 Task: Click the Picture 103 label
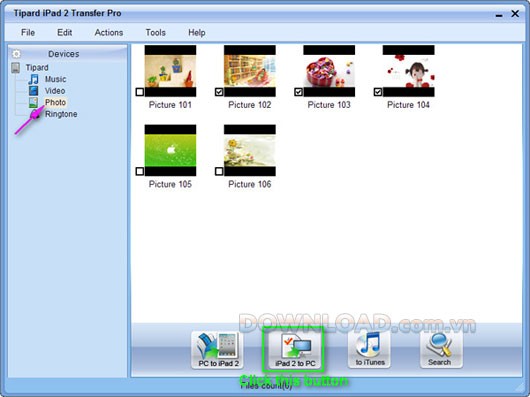click(329, 105)
